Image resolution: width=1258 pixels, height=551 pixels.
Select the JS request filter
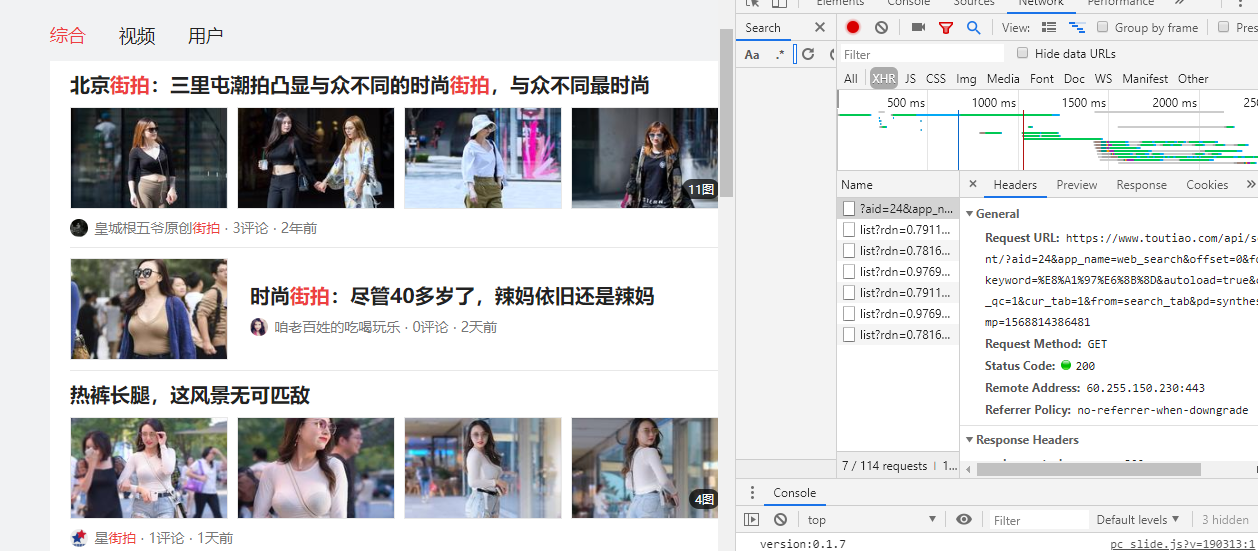910,79
